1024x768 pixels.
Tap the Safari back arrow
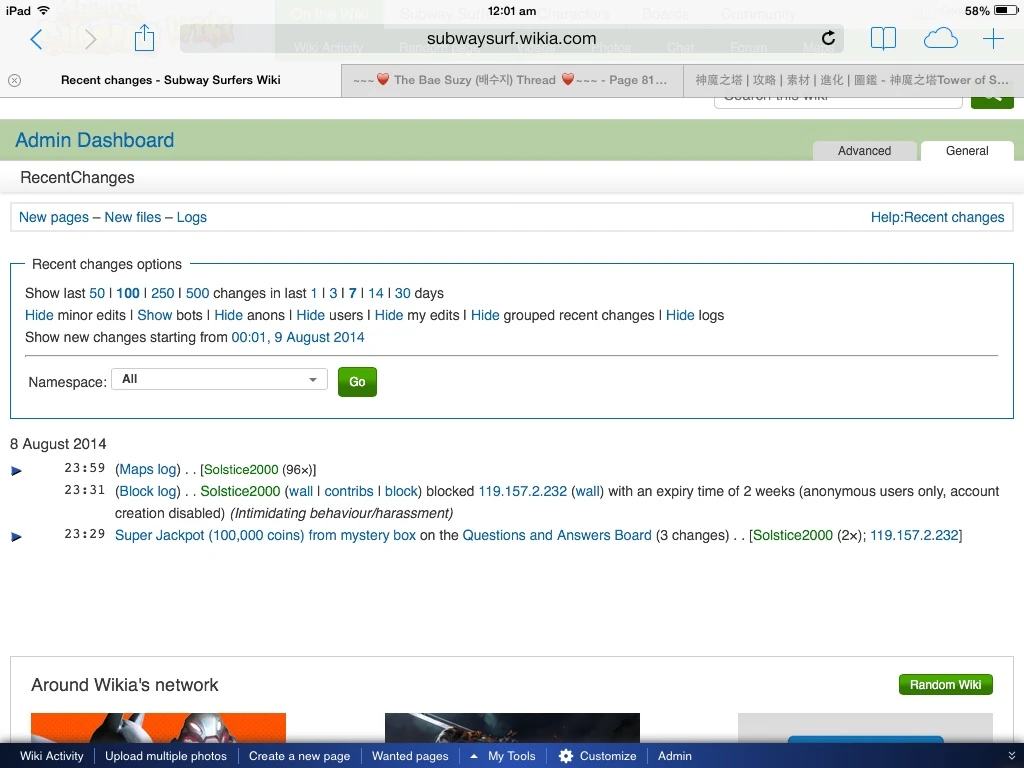pos(37,39)
